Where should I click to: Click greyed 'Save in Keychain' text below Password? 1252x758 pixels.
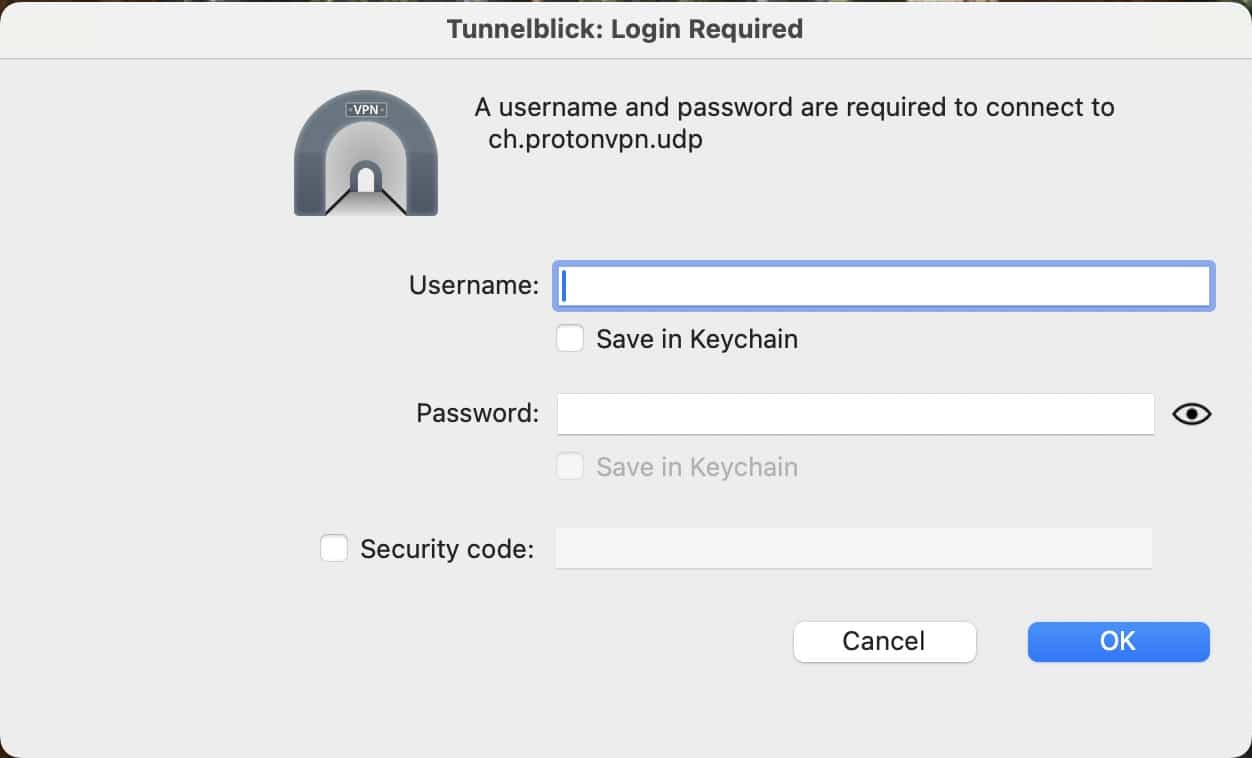coord(697,467)
